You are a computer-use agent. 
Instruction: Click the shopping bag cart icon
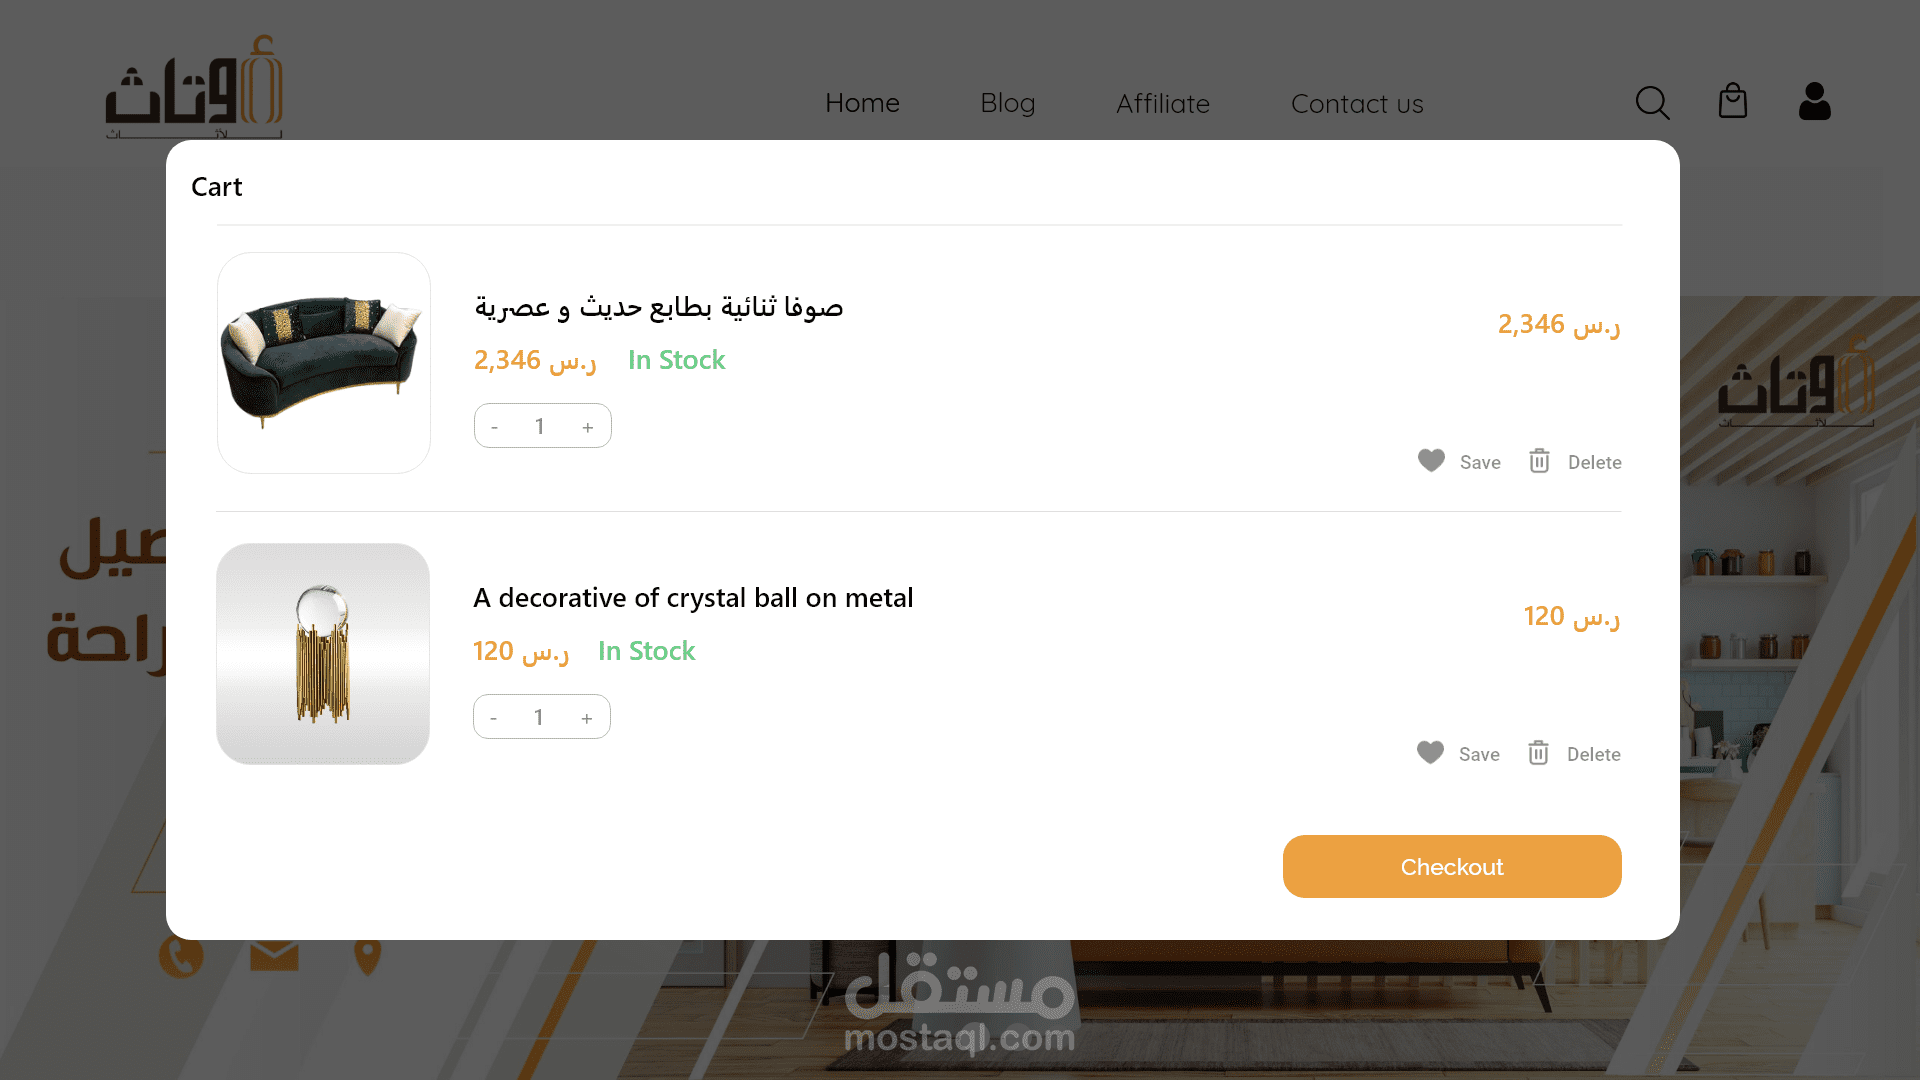coord(1732,101)
